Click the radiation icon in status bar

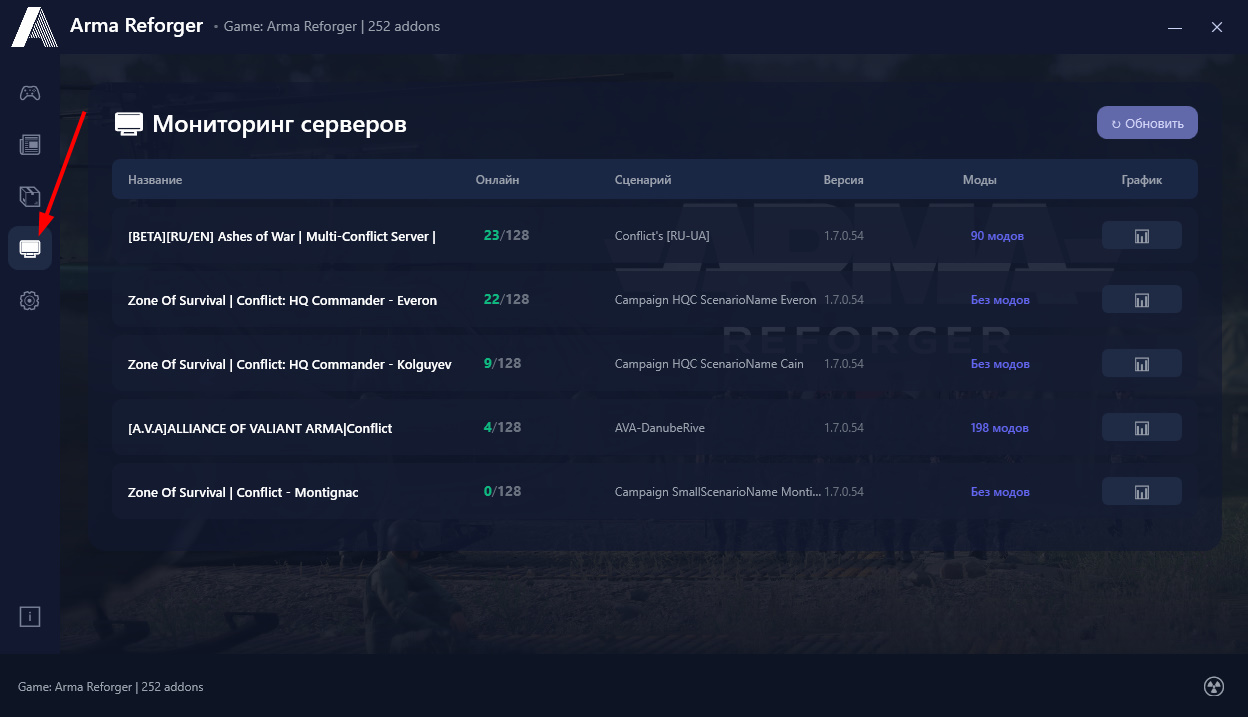(1213, 686)
